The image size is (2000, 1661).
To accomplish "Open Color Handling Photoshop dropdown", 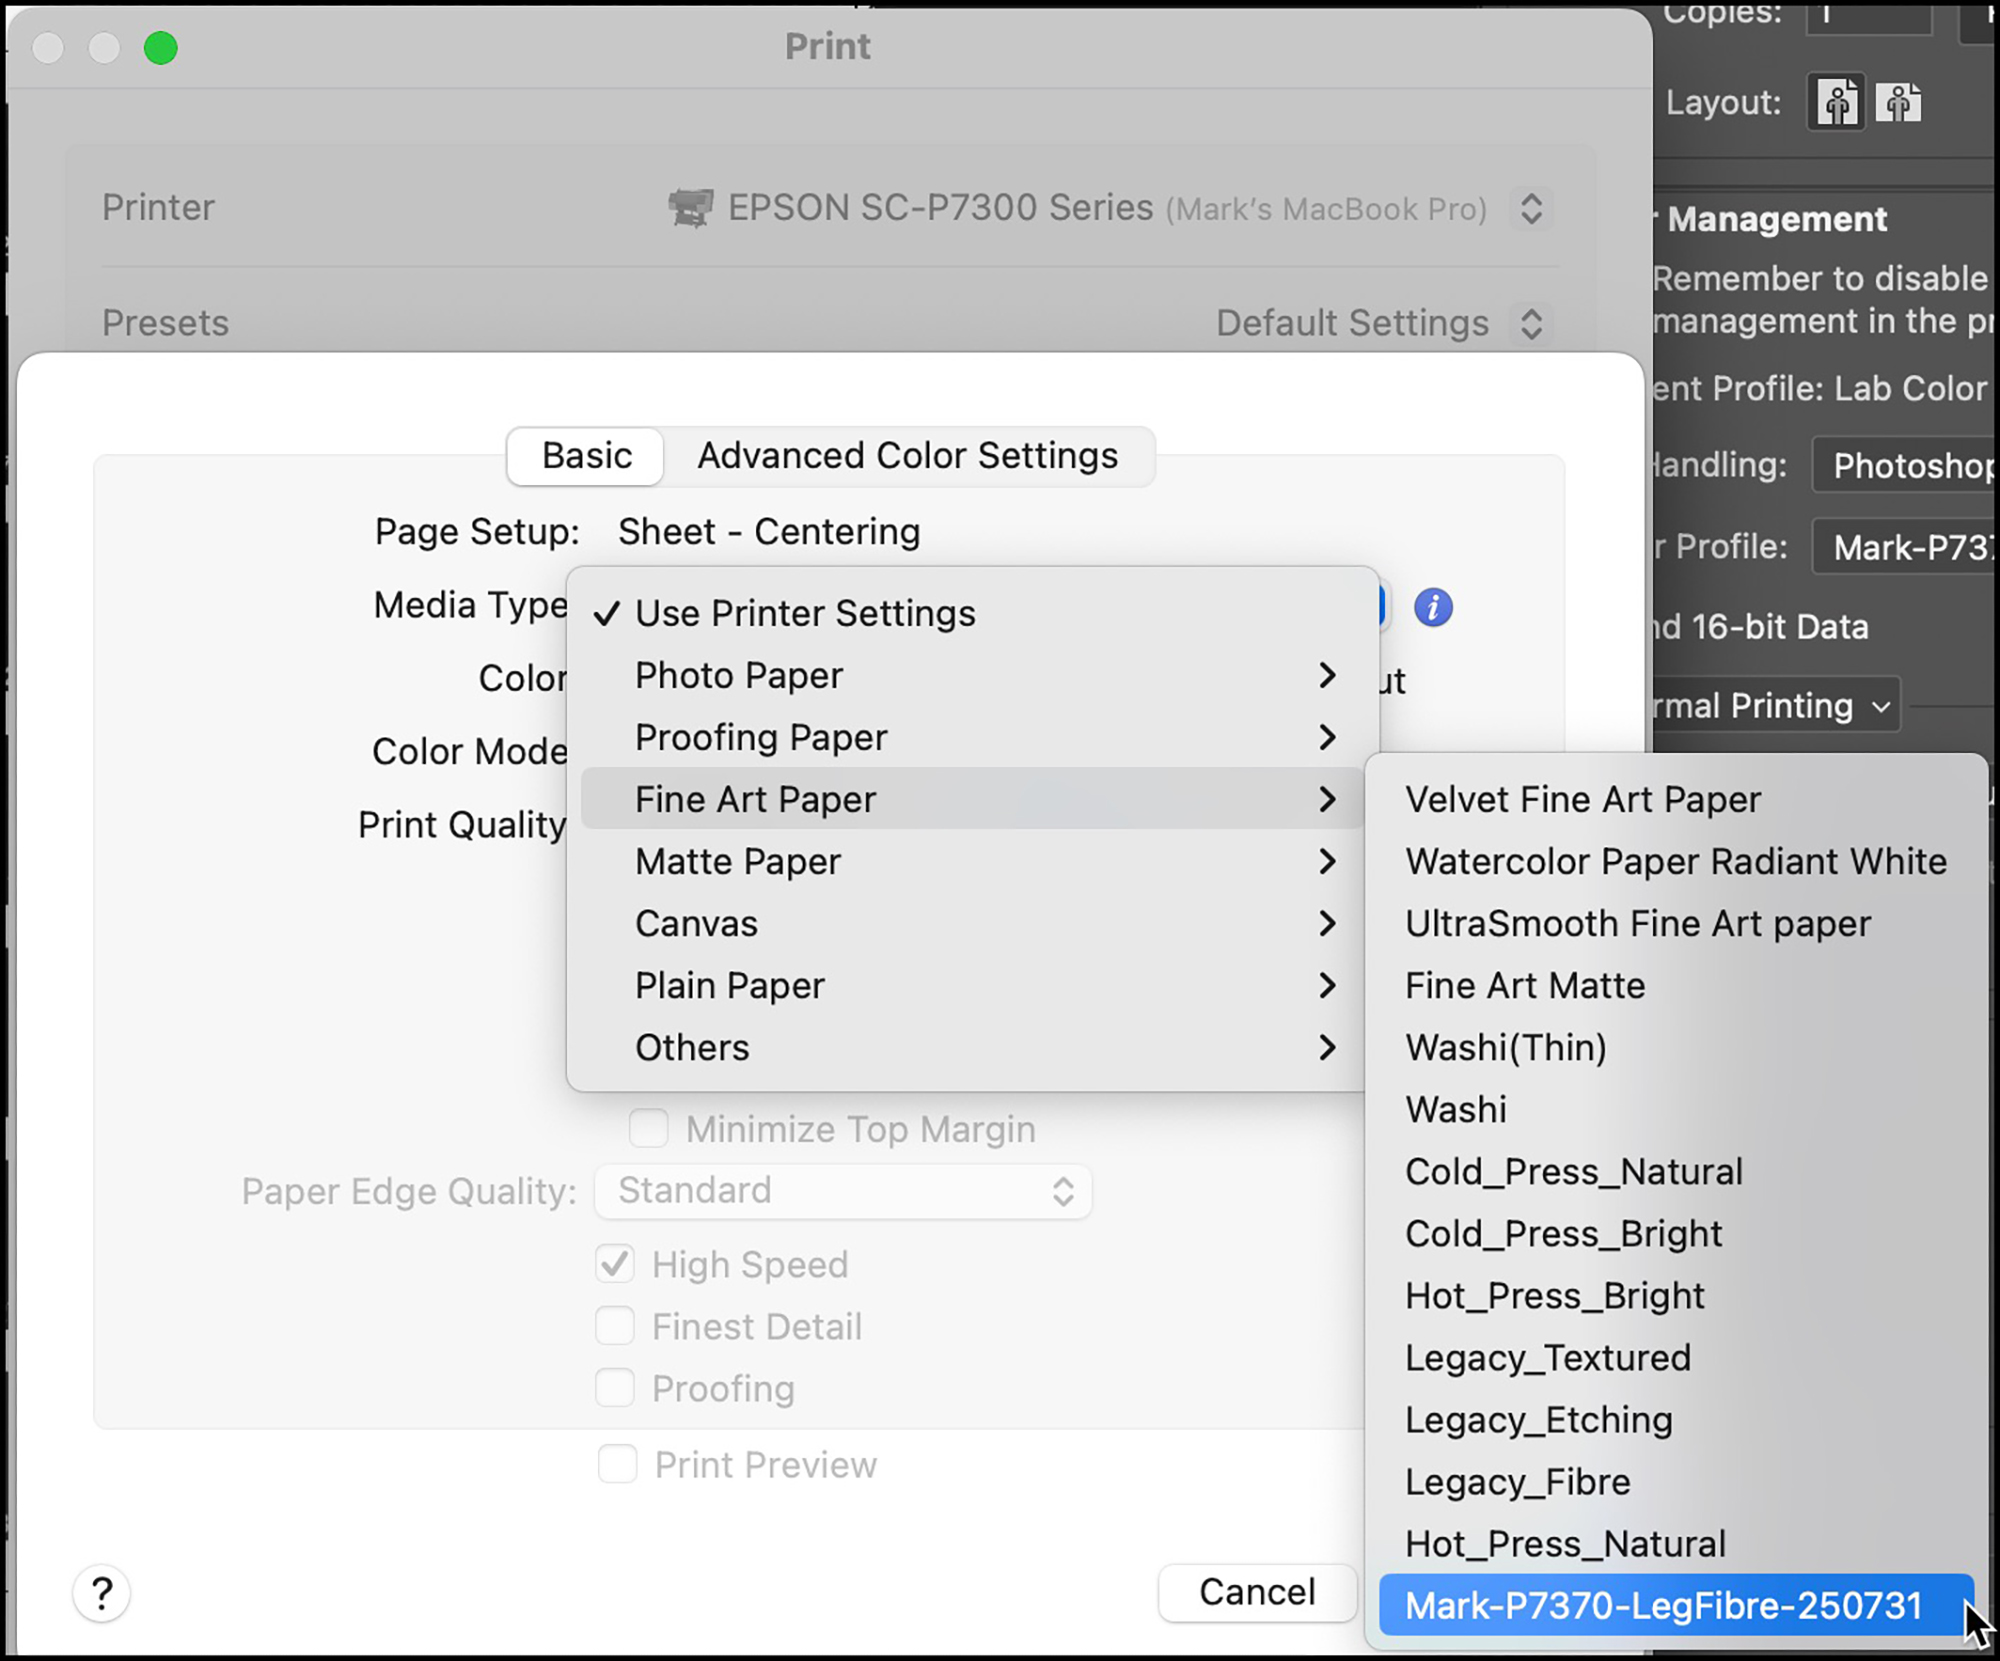I will 1905,465.
